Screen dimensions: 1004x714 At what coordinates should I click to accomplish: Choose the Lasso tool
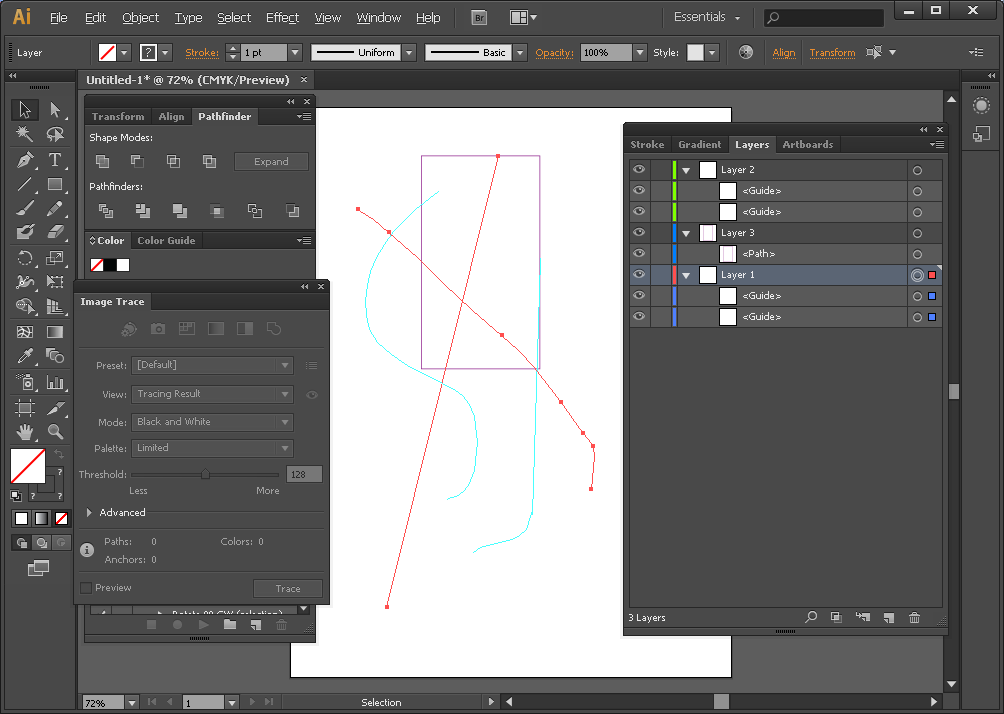coord(55,134)
